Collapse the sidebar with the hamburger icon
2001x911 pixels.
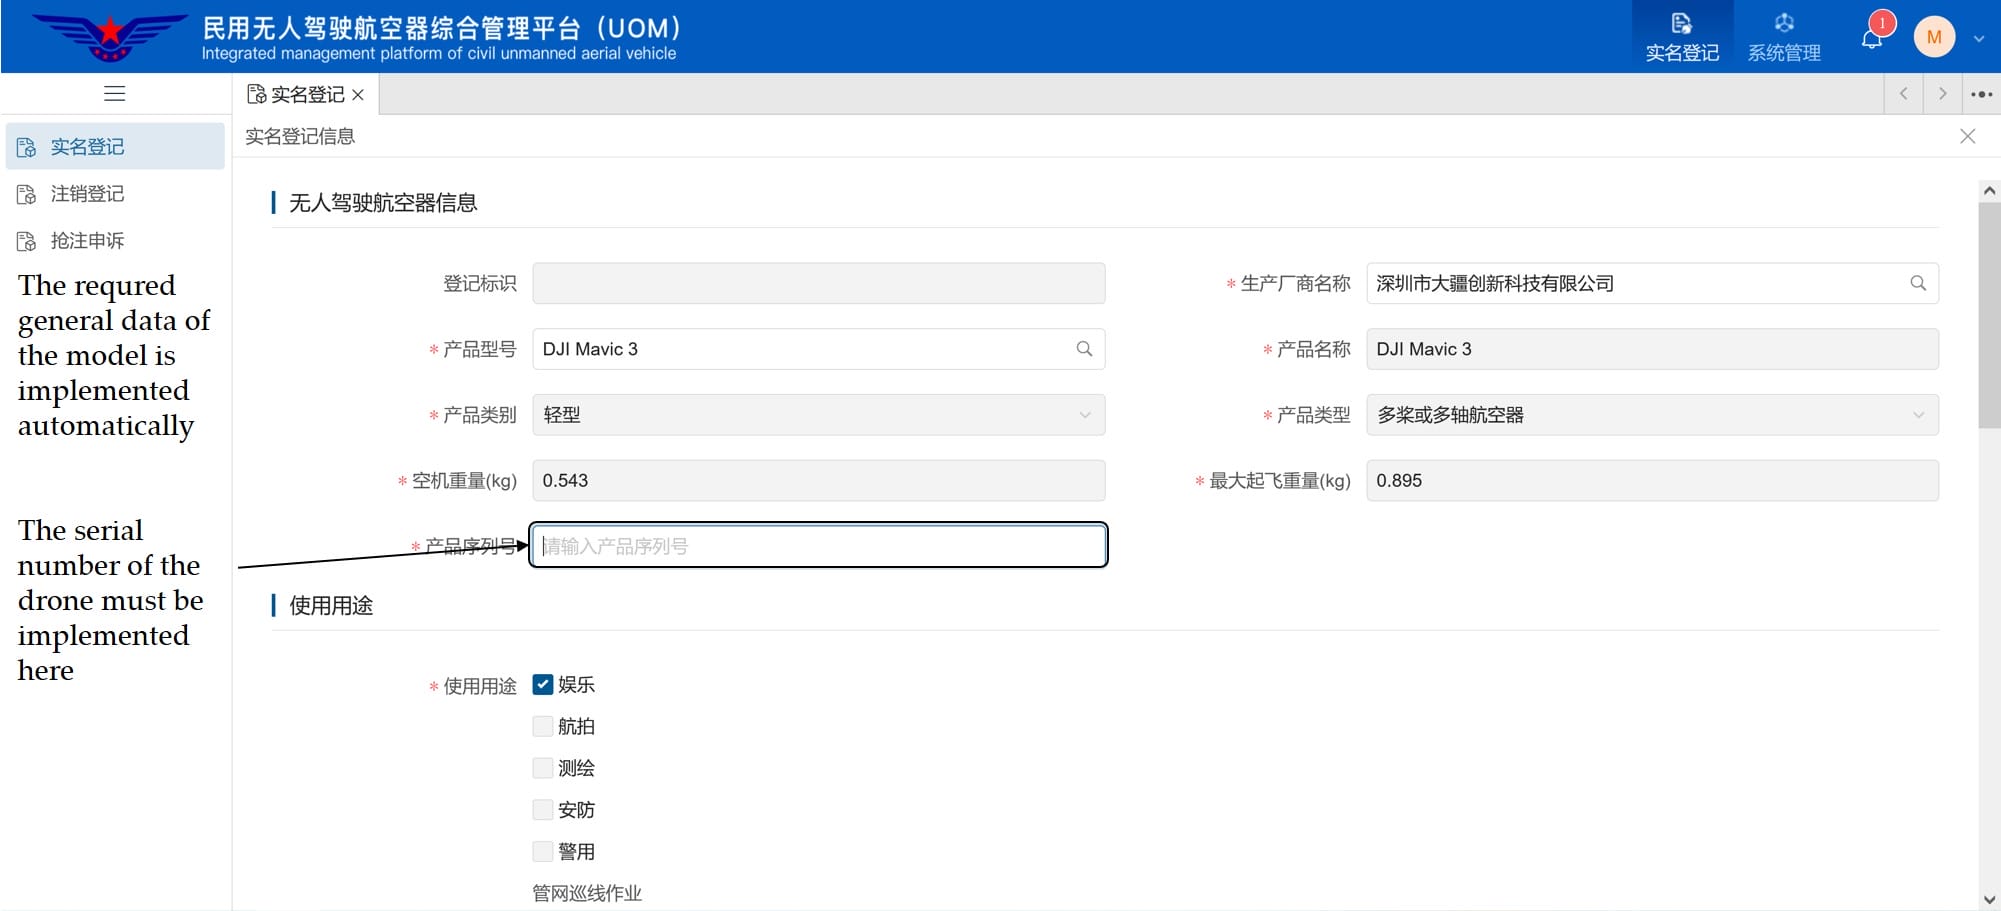pos(115,93)
